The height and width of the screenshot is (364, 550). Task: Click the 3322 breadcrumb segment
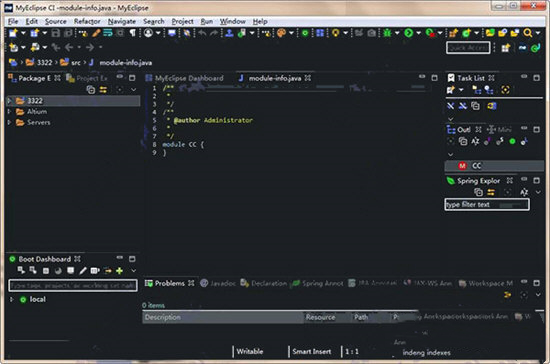point(39,62)
